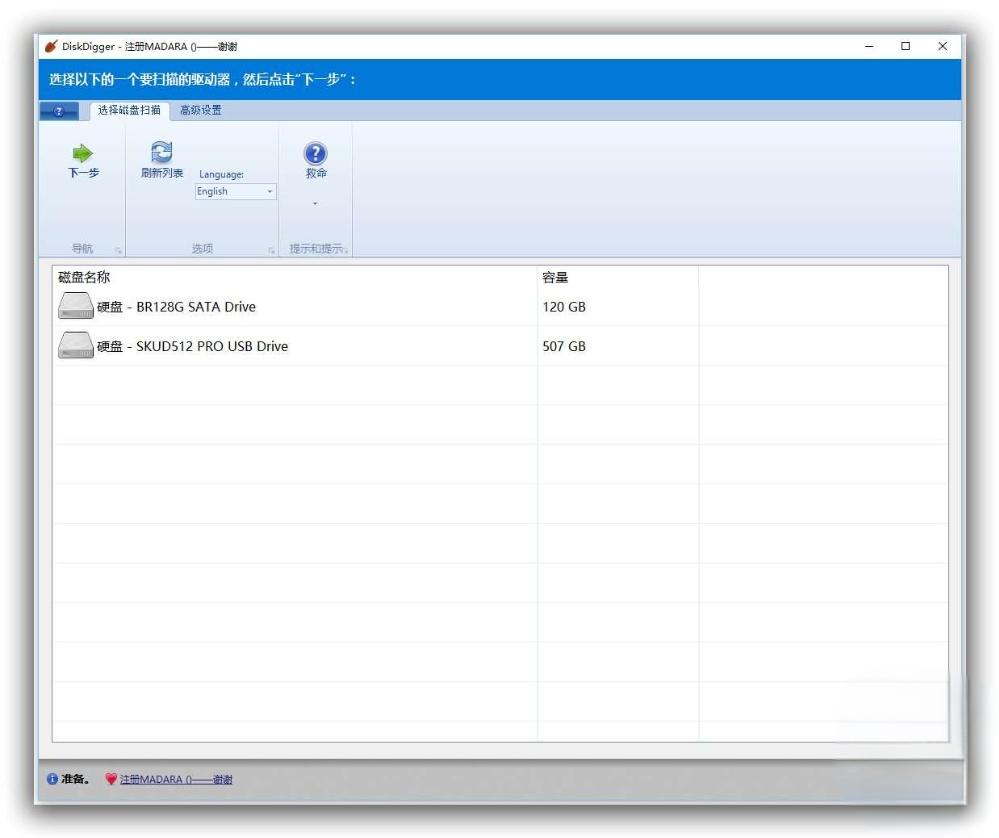Open the 导航 group dialog launcher
The image size is (999, 838).
(118, 250)
